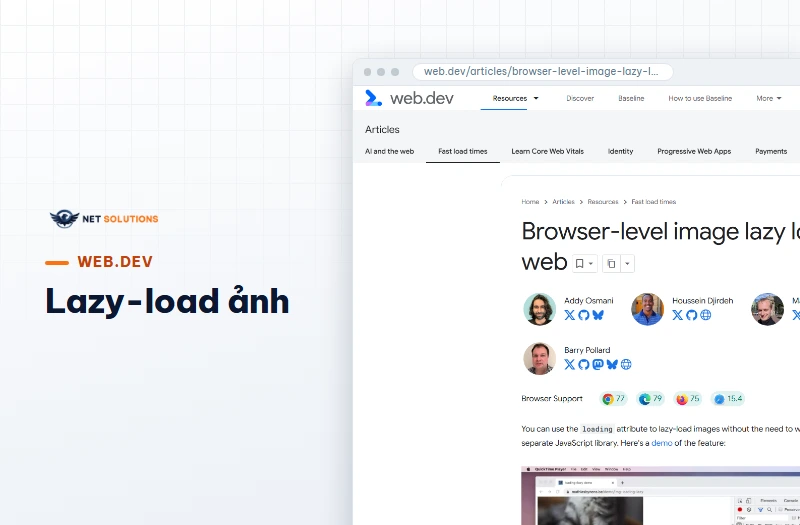Open Houssein Djirdeh's GitHub icon
This screenshot has width=800, height=525.
click(691, 315)
